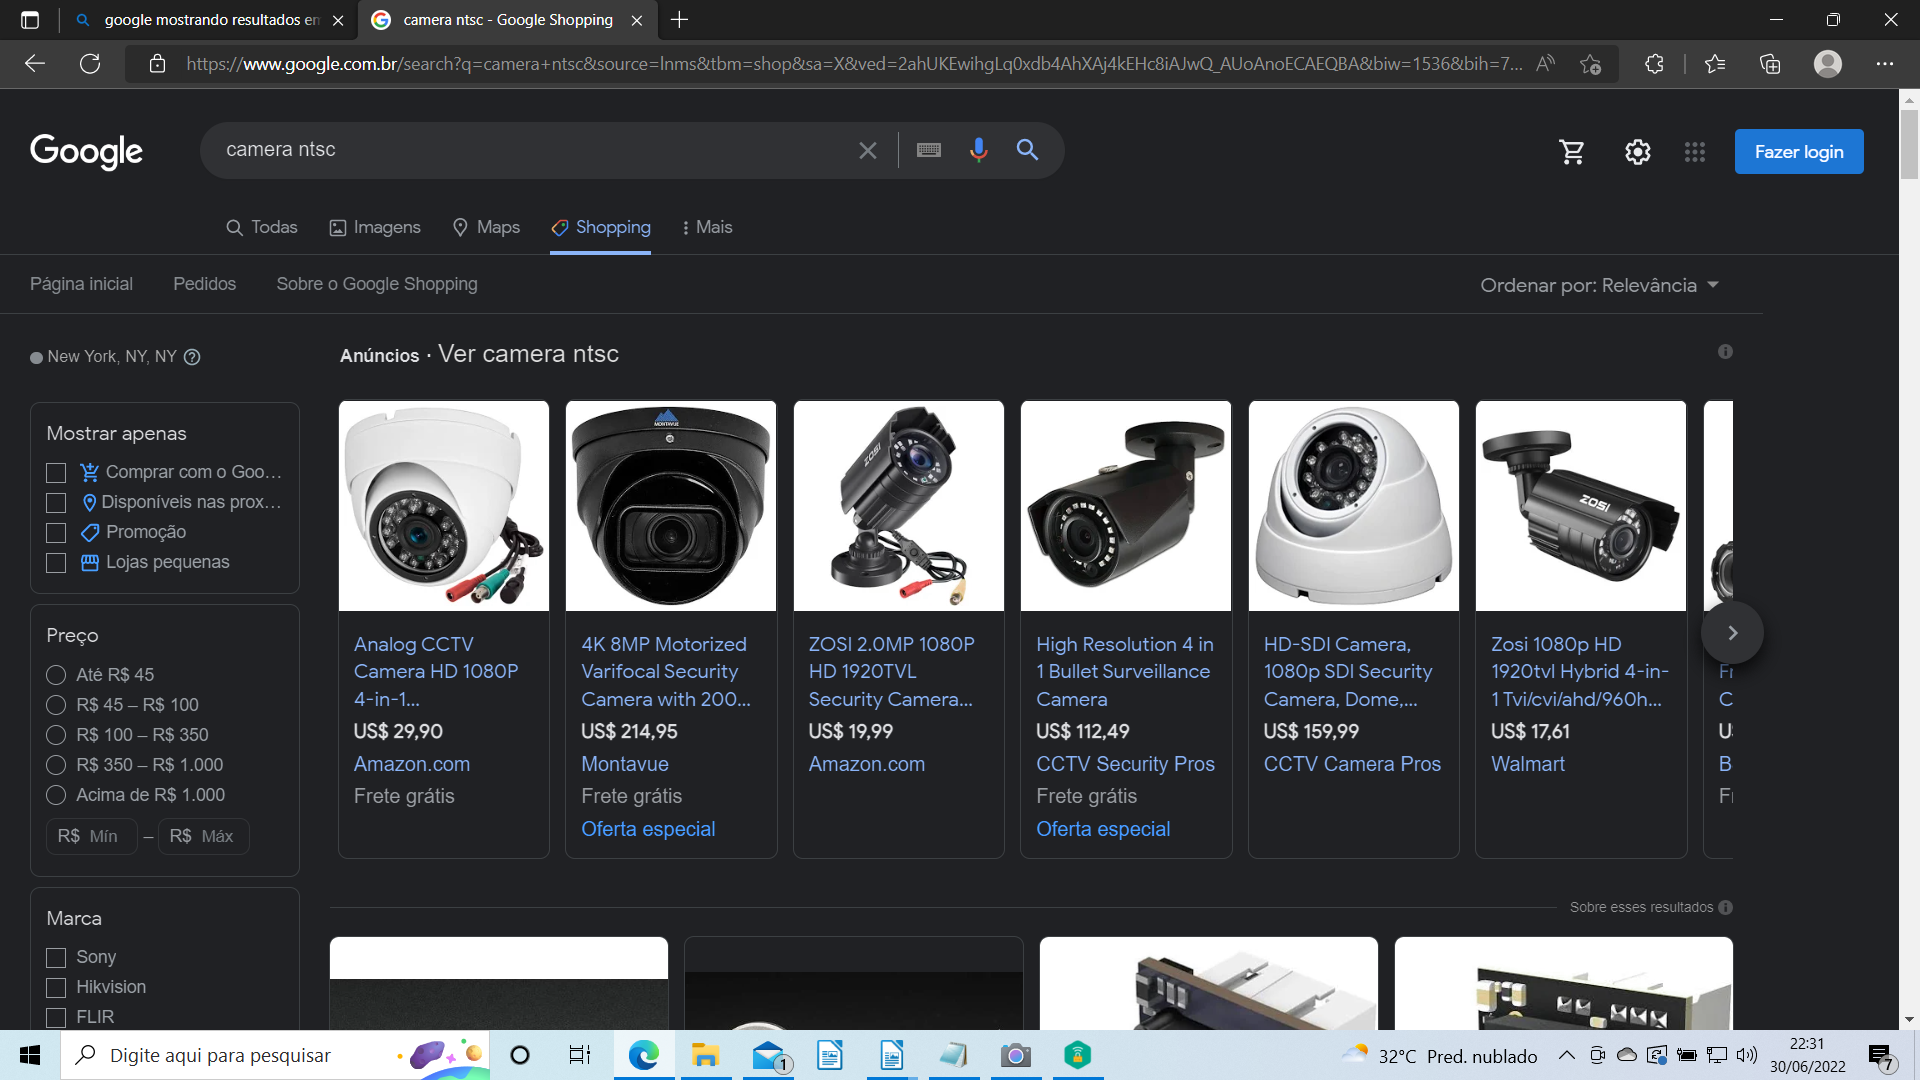The height and width of the screenshot is (1080, 1920).
Task: Click Fazer login button
Action: pos(1799,152)
